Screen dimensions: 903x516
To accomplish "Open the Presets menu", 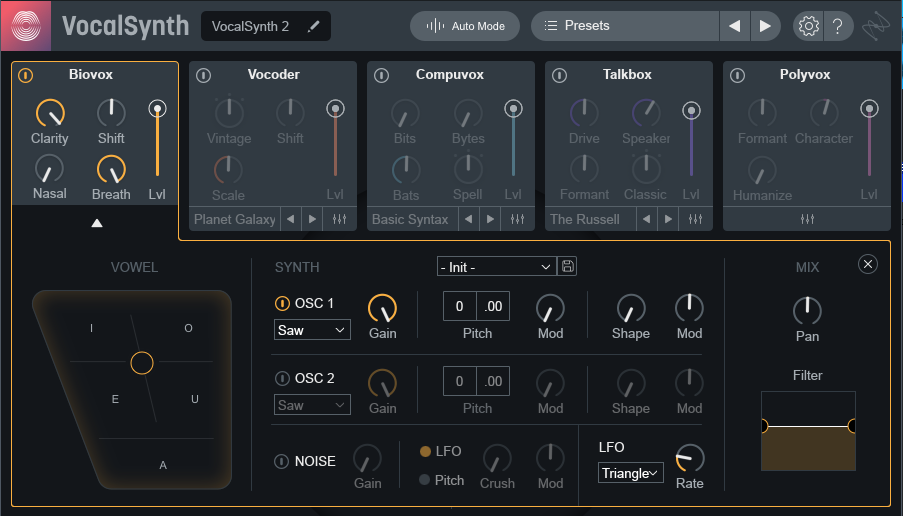I will (x=625, y=26).
